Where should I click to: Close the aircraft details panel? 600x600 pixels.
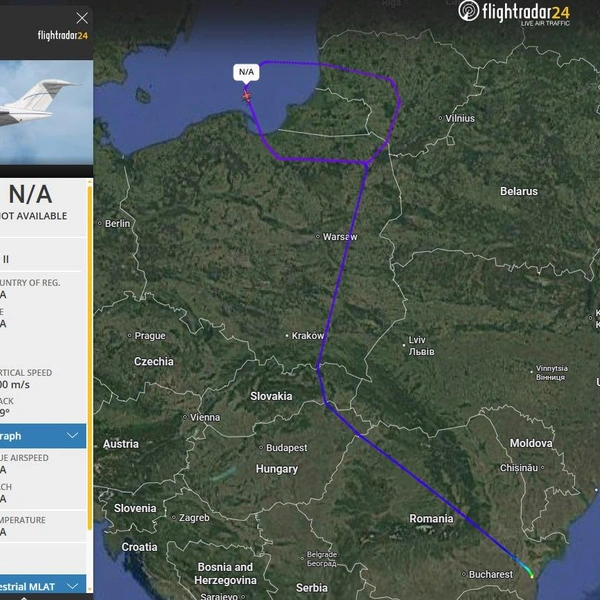(82, 18)
